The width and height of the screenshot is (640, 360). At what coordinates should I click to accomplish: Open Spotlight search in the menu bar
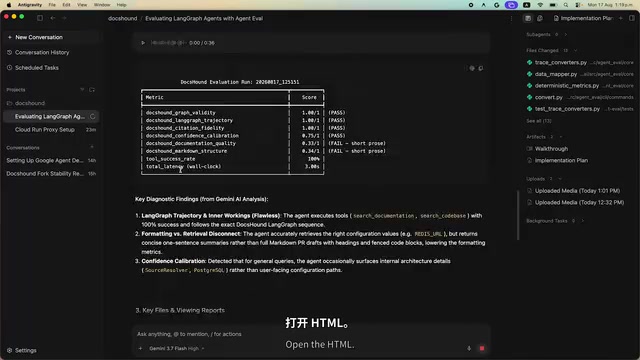566,5
